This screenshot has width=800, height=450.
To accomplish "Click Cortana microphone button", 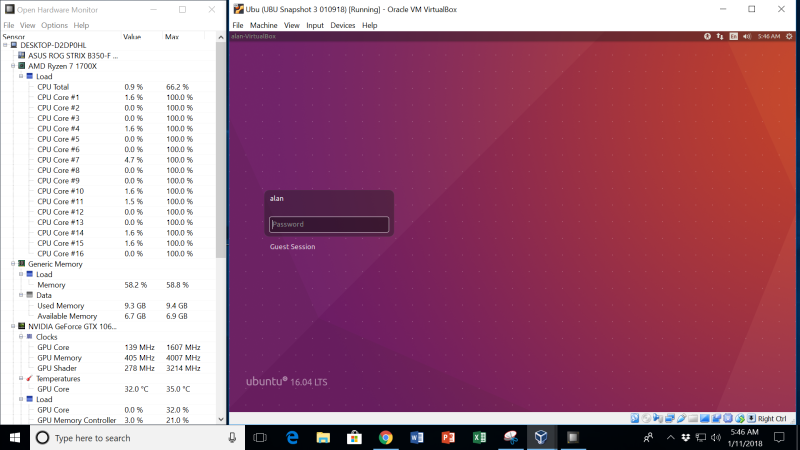I will (x=232, y=438).
